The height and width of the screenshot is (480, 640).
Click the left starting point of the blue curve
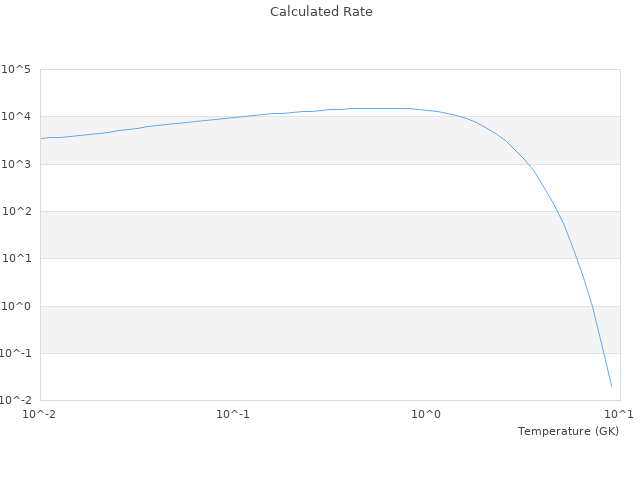(41, 138)
